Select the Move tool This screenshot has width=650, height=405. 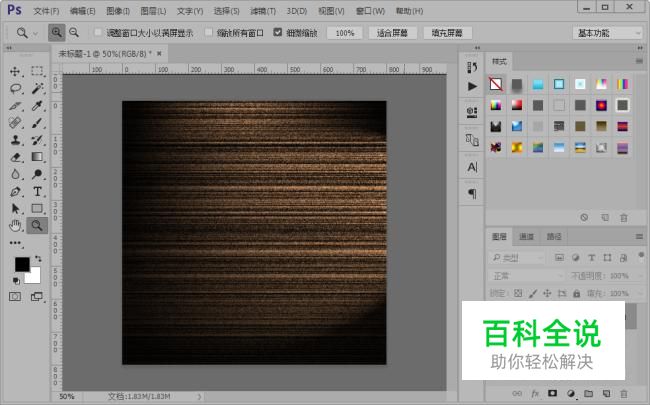pos(15,71)
